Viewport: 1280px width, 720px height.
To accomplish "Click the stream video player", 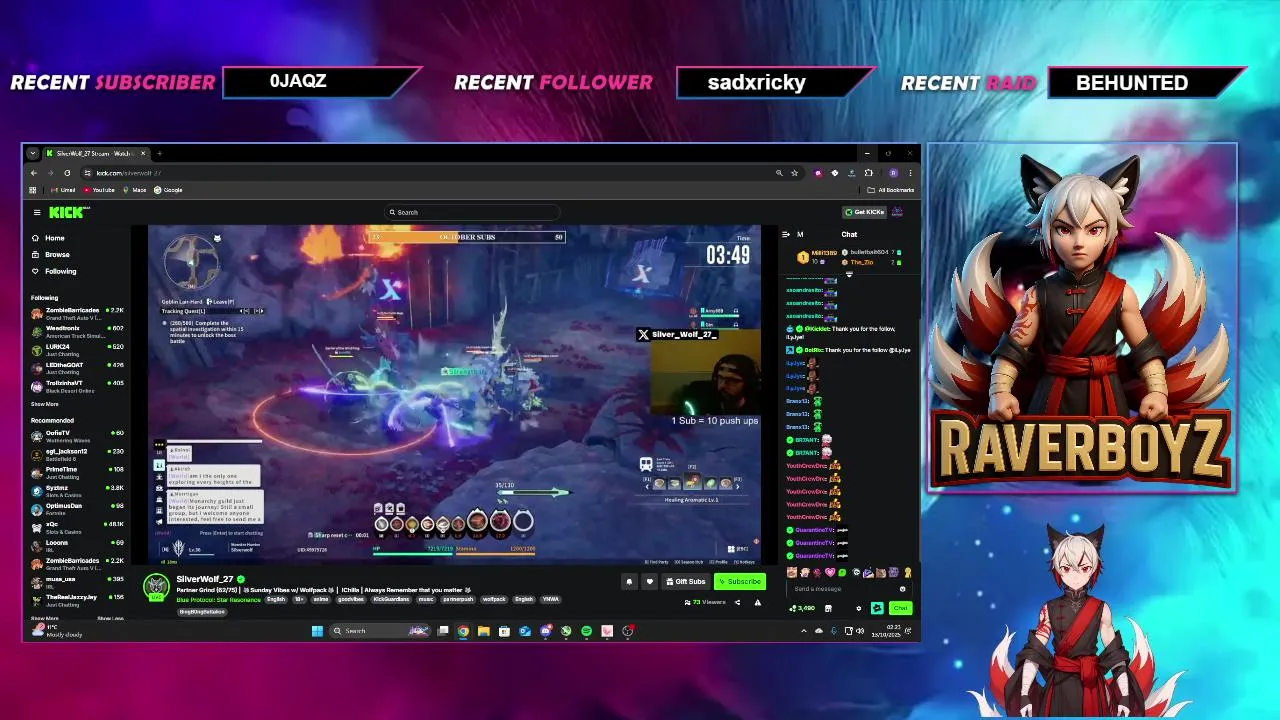I will click(455, 395).
